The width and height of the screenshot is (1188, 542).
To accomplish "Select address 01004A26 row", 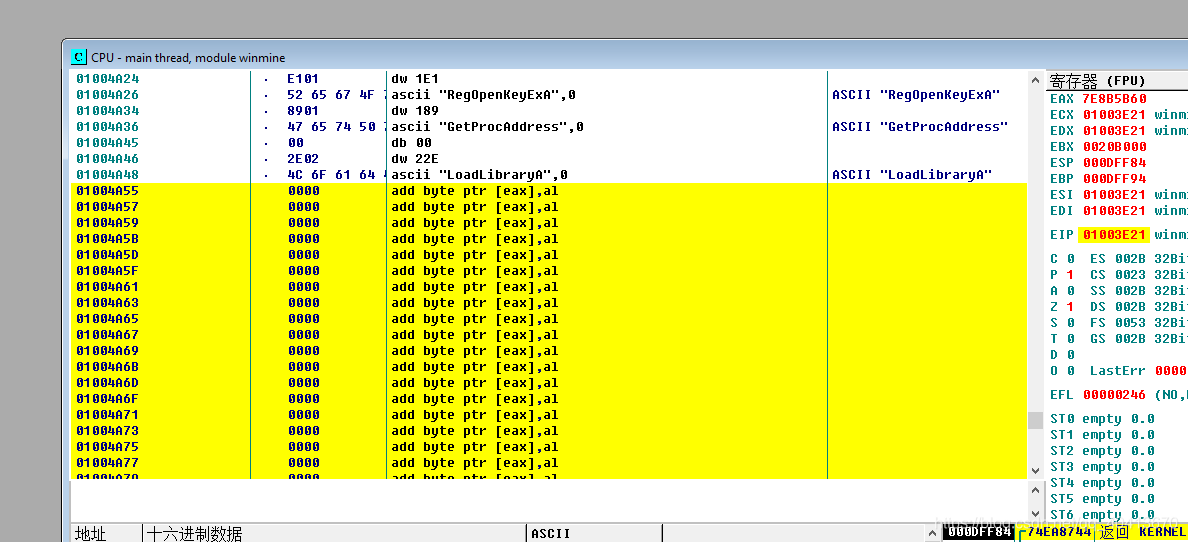I will 108,94.
